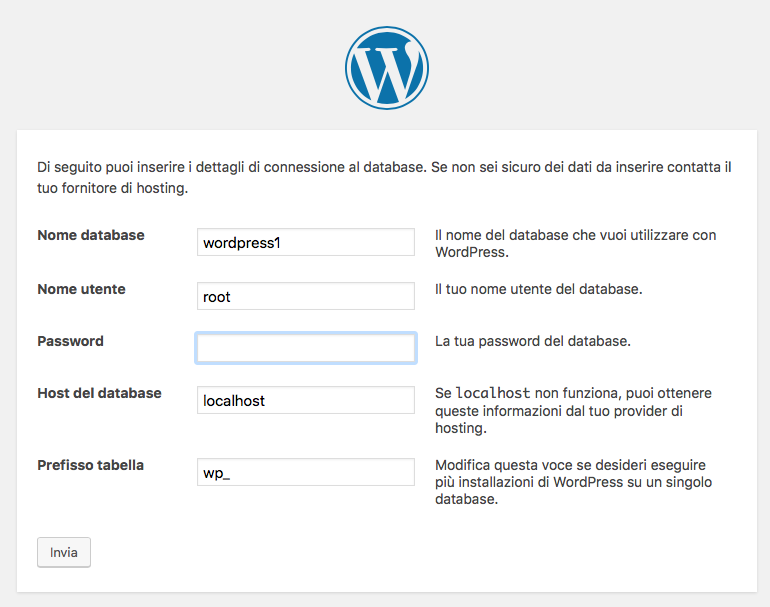The width and height of the screenshot is (770, 607).
Task: Click the bold Prefisso tabella label
Action: click(90, 466)
